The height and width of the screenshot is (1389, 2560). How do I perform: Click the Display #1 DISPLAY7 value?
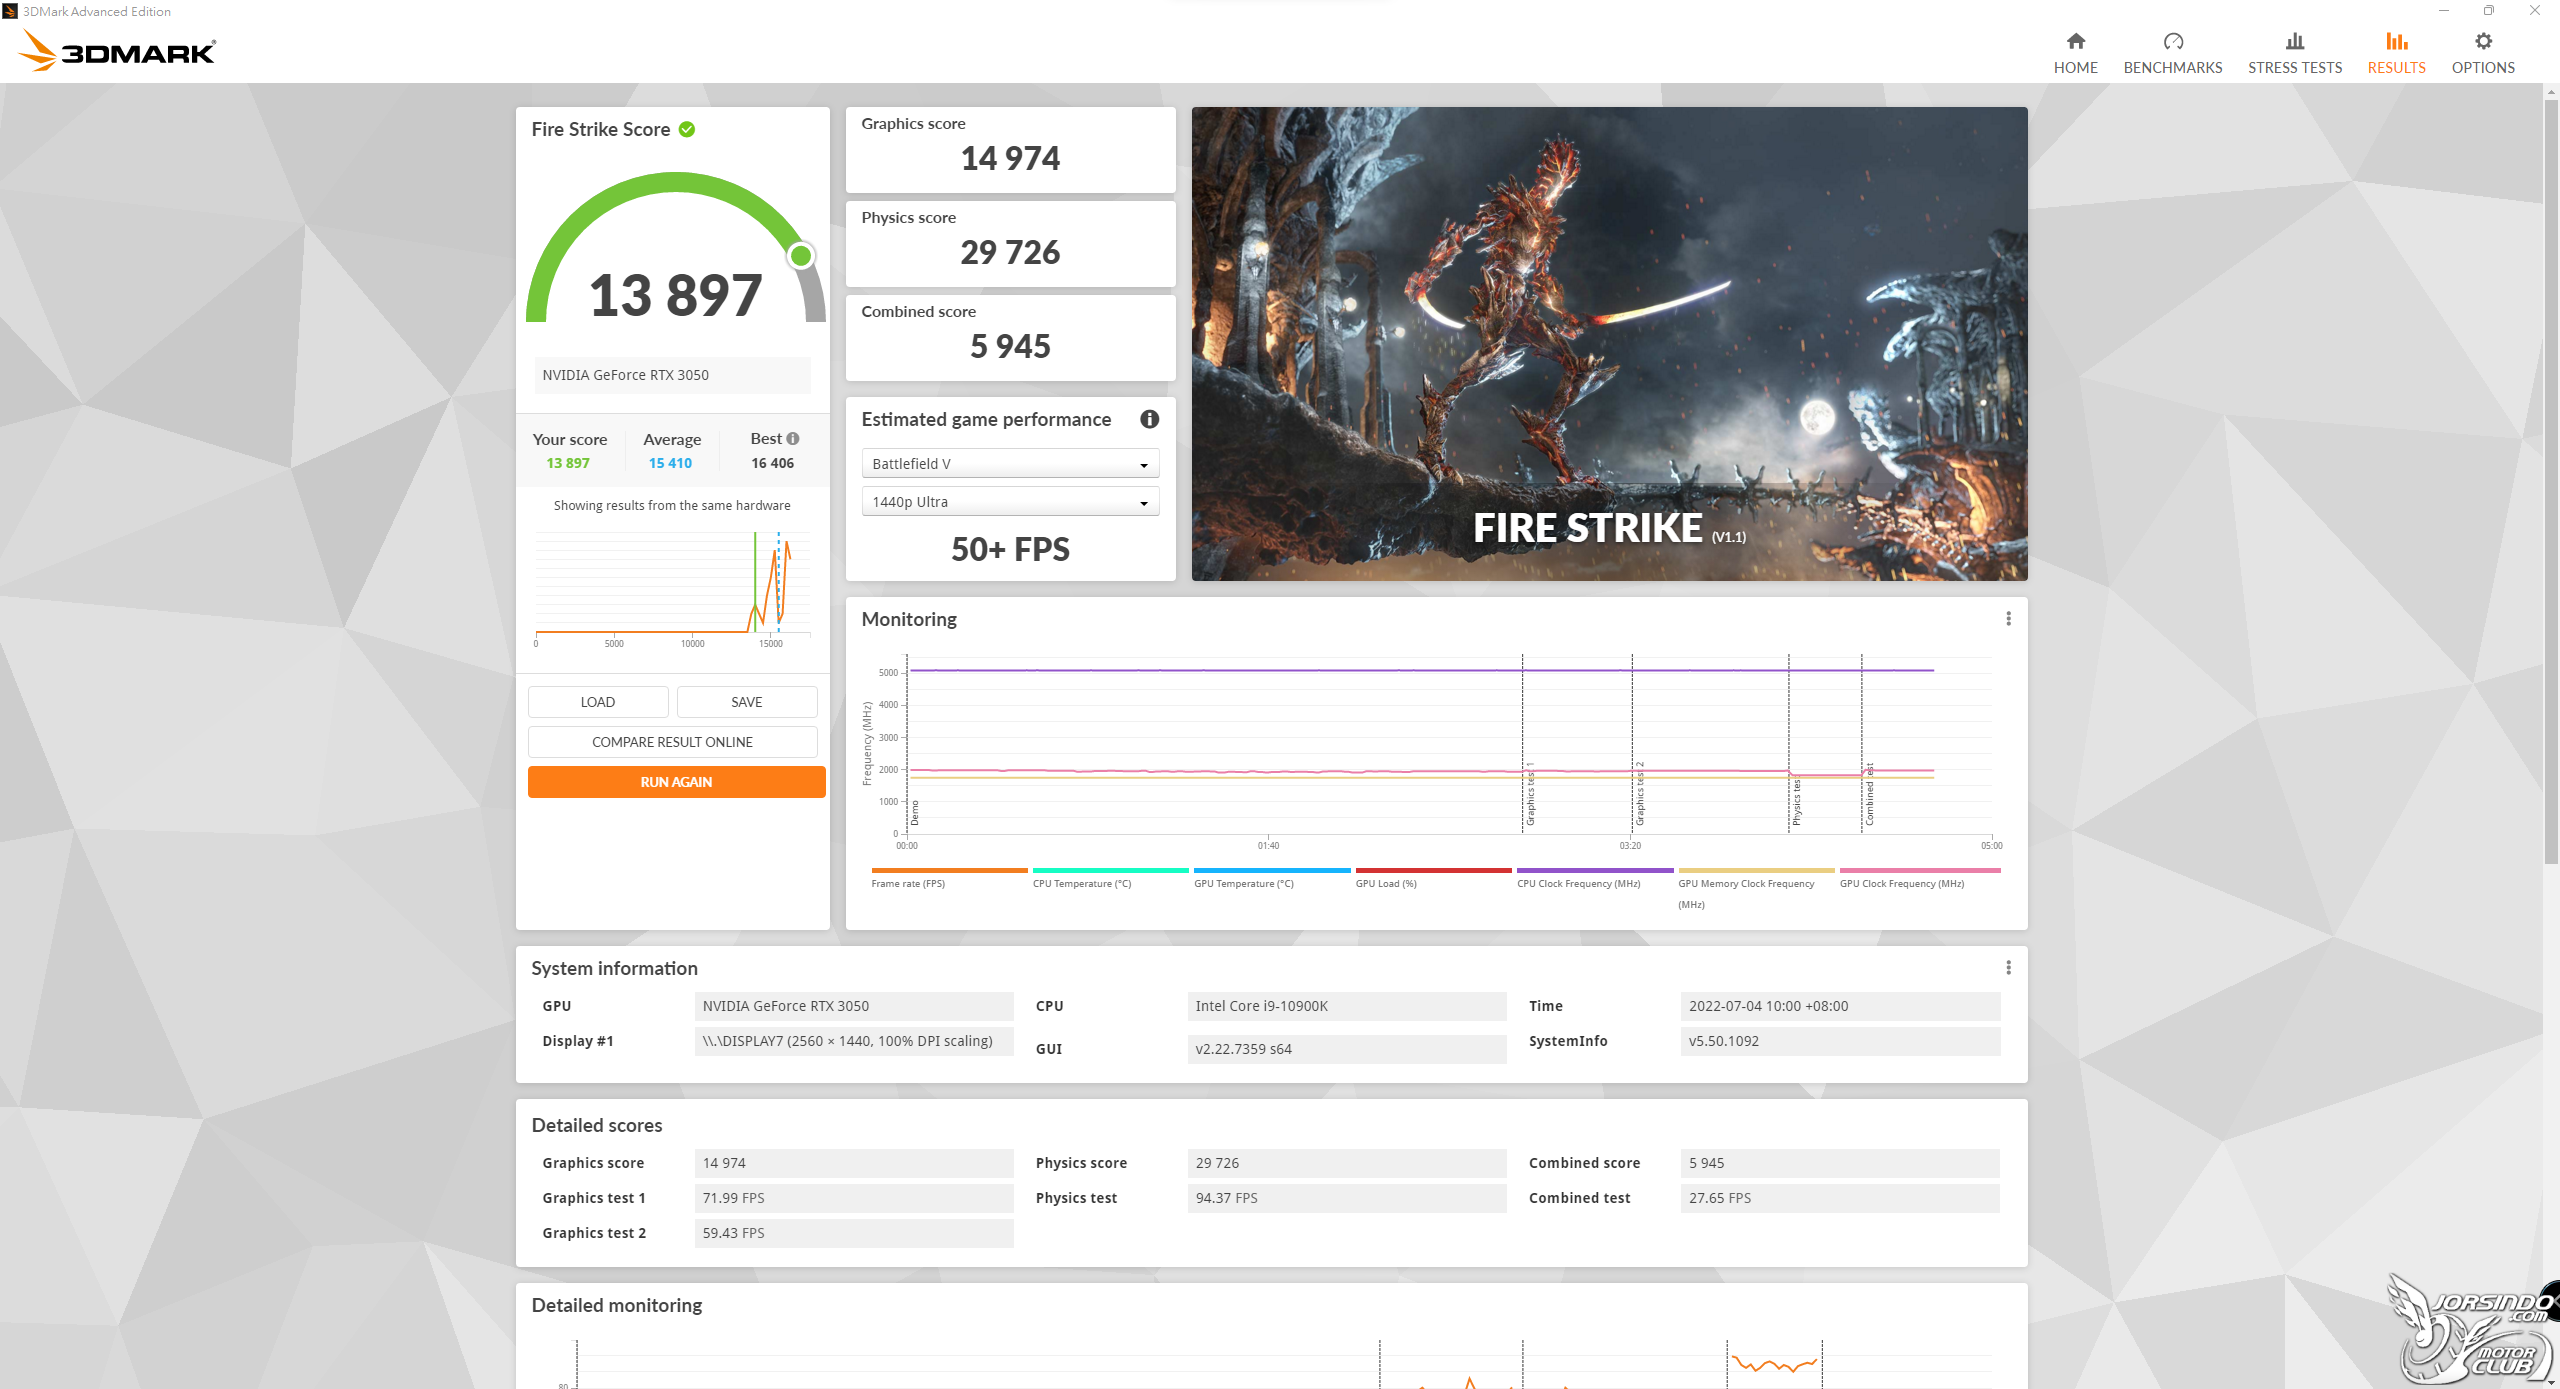tap(854, 1041)
